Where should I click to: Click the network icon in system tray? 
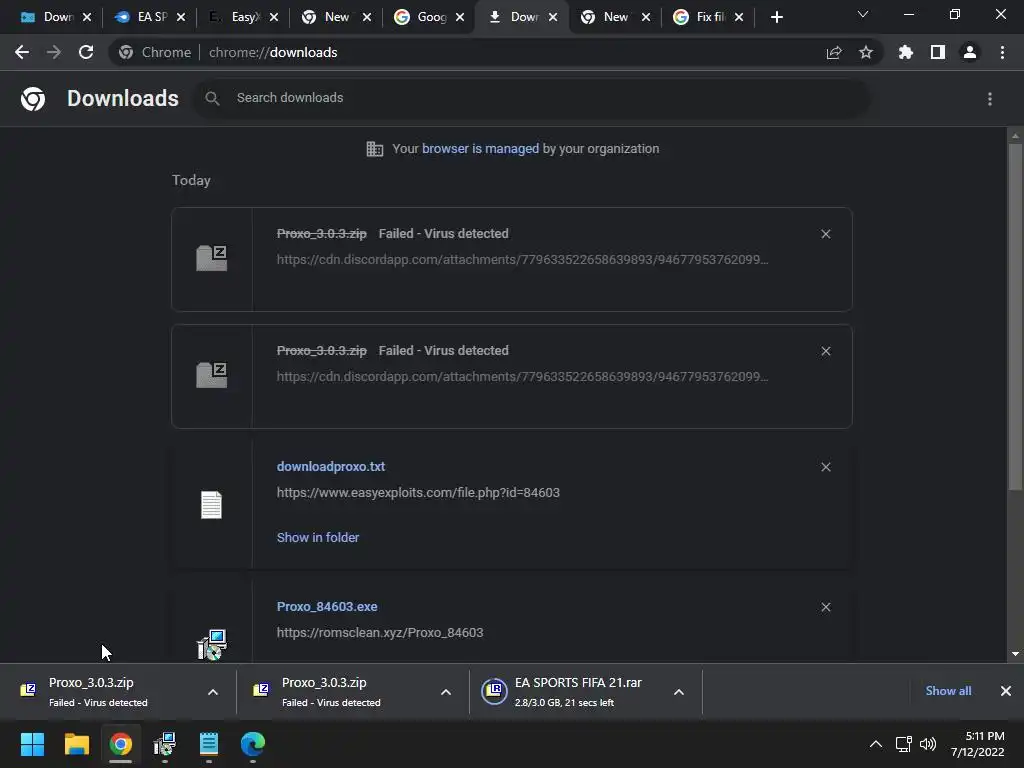903,744
